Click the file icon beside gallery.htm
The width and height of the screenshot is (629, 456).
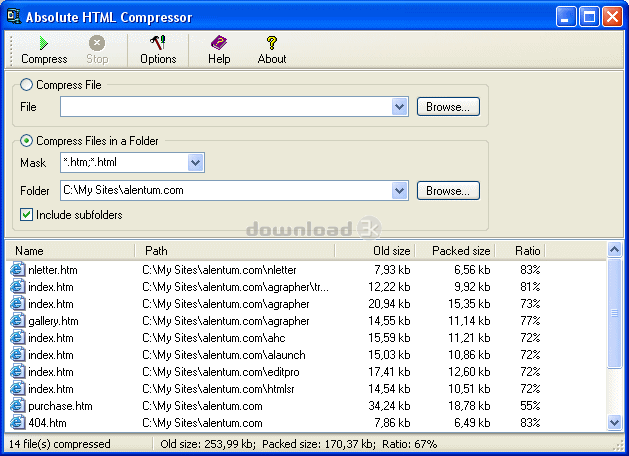coord(17,320)
